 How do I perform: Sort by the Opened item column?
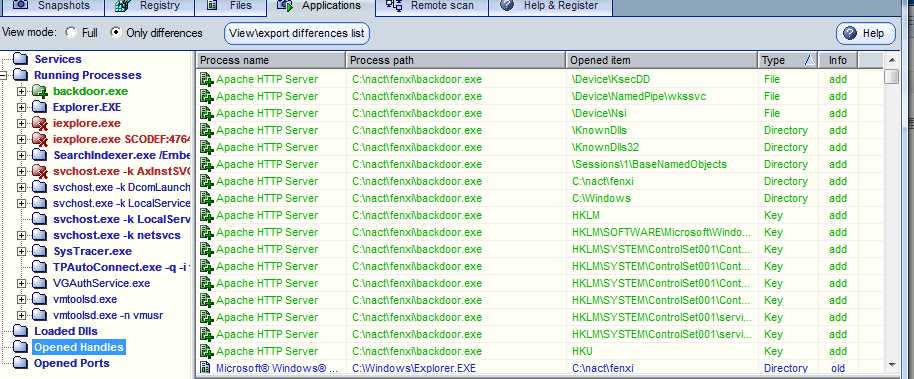[662, 60]
